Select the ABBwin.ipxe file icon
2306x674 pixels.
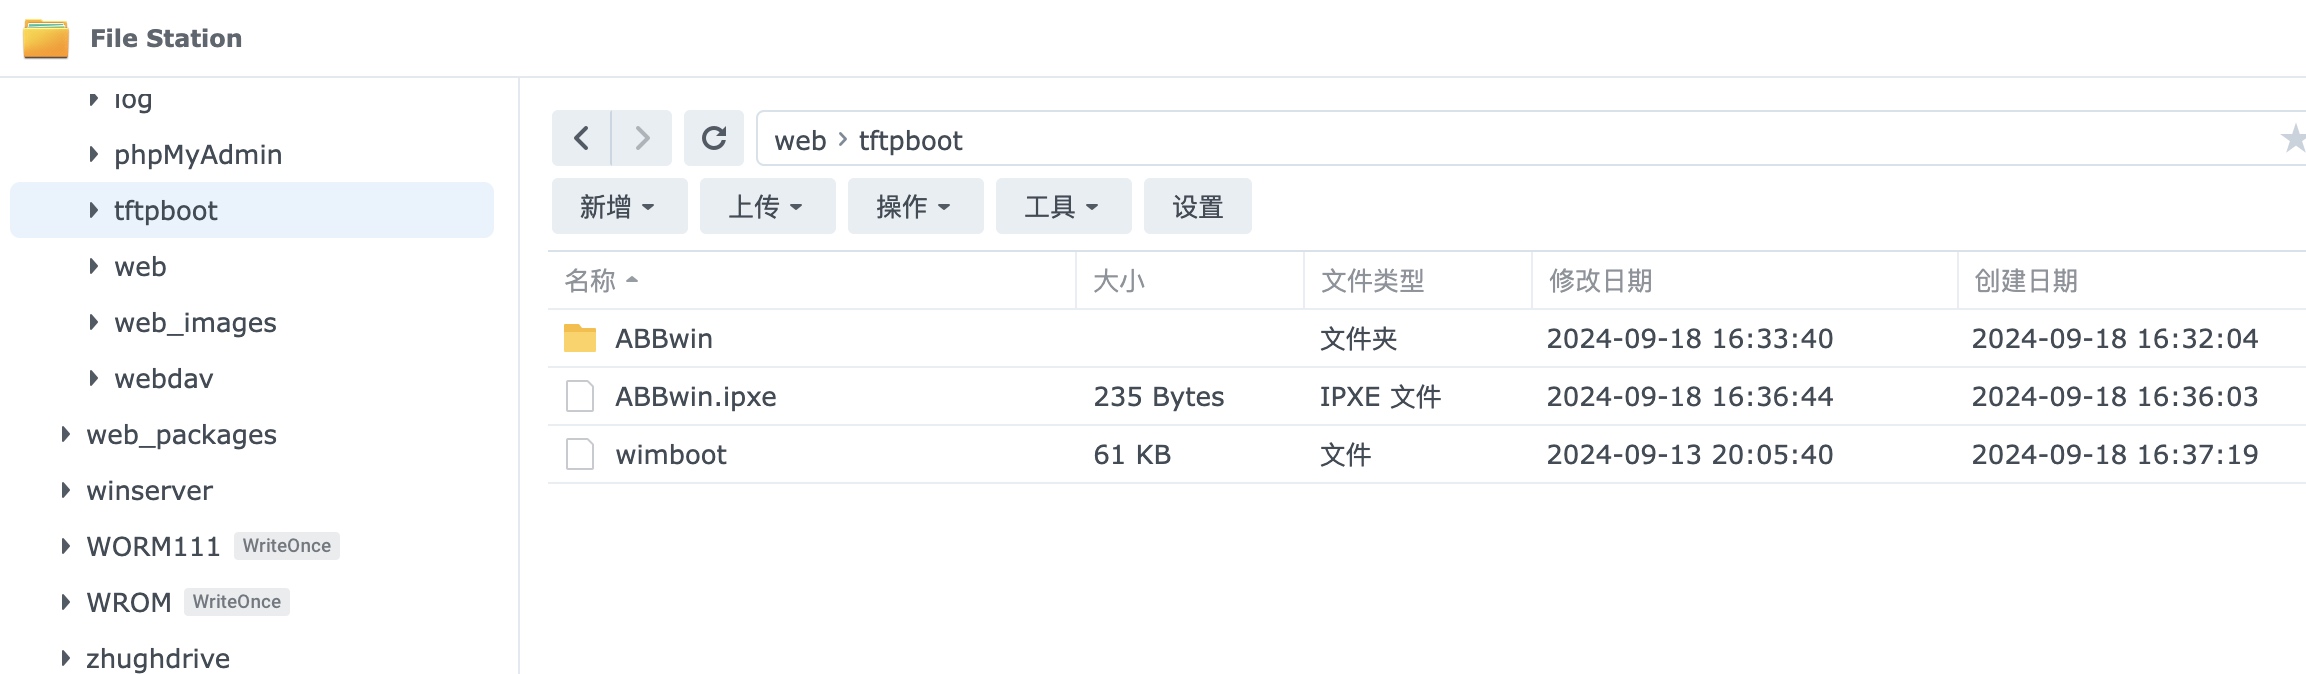click(580, 396)
